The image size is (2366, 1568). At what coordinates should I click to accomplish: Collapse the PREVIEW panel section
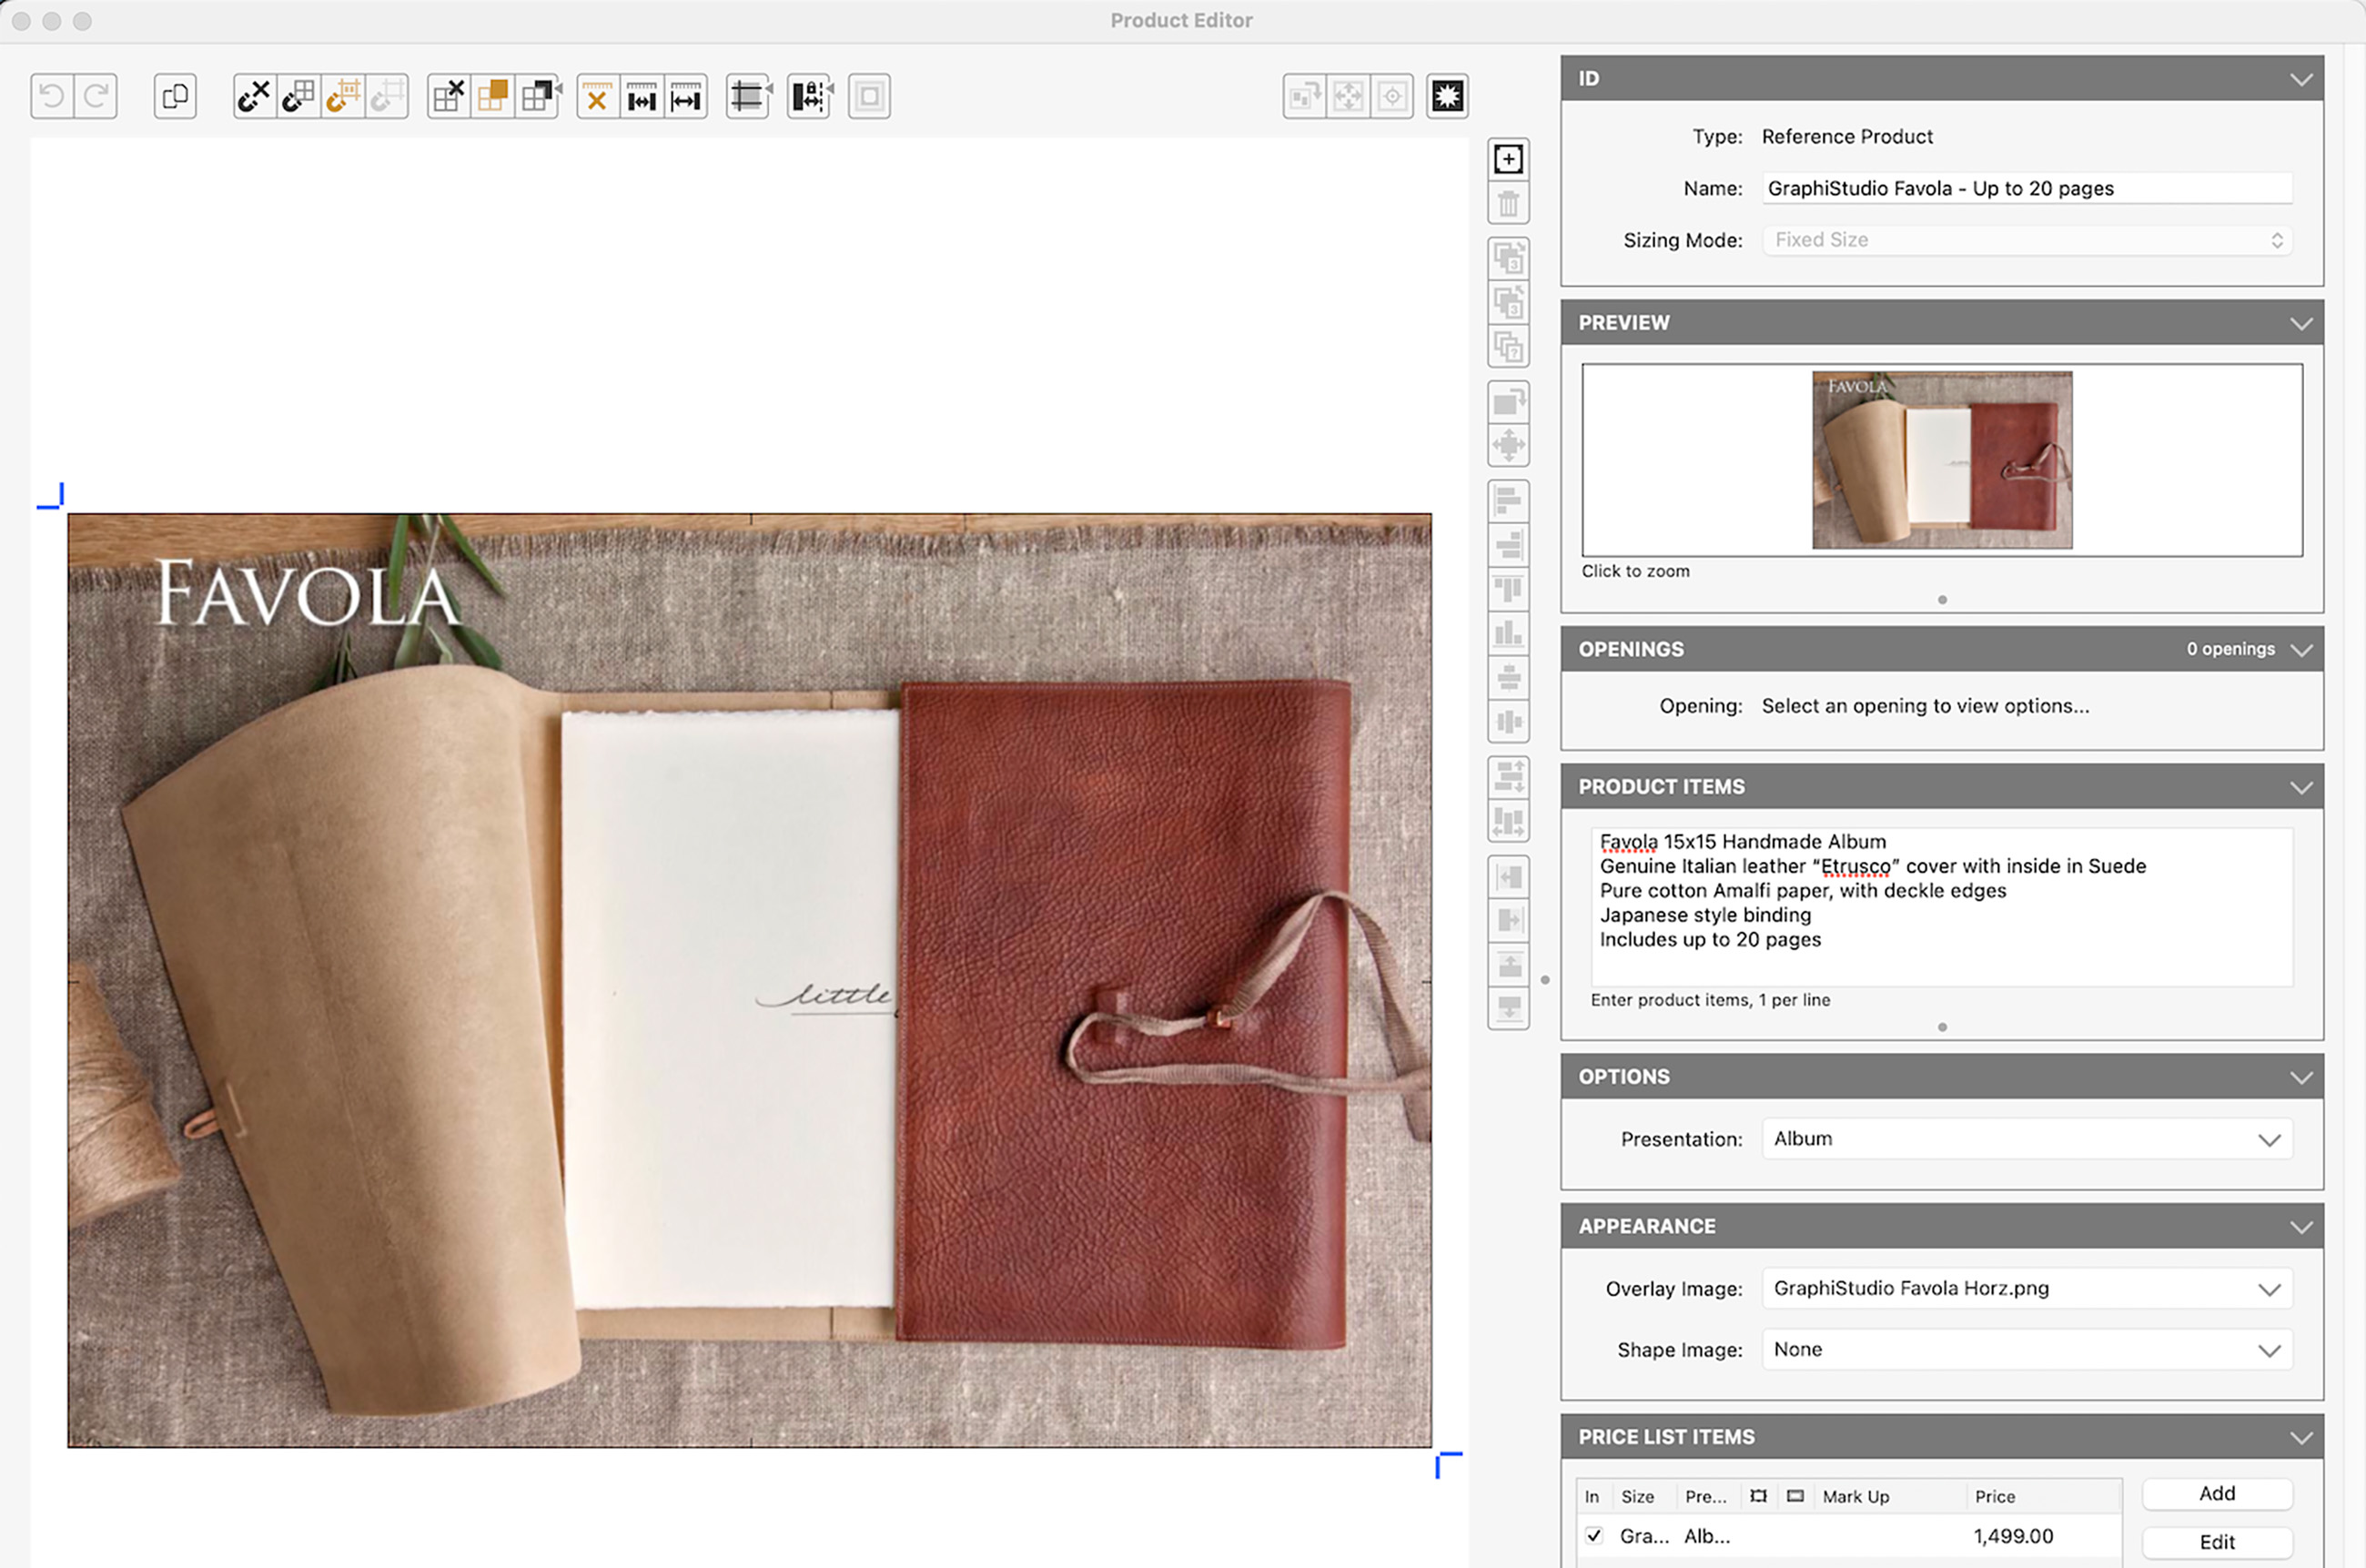coord(2301,323)
